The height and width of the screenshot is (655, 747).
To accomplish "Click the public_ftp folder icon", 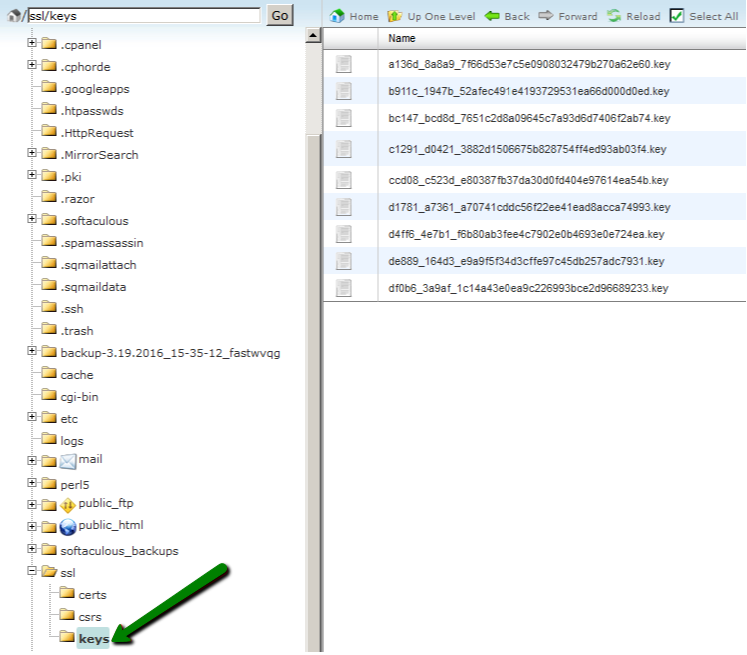I will 68,505.
